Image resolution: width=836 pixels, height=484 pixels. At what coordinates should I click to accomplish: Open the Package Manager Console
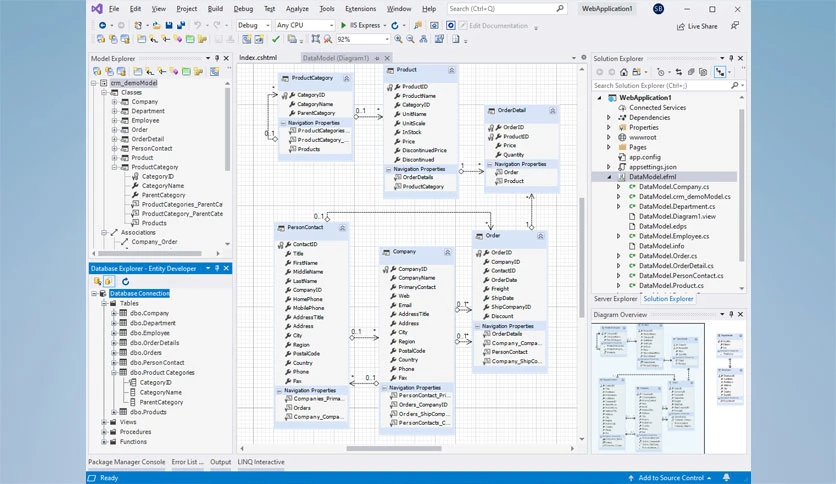tap(127, 462)
